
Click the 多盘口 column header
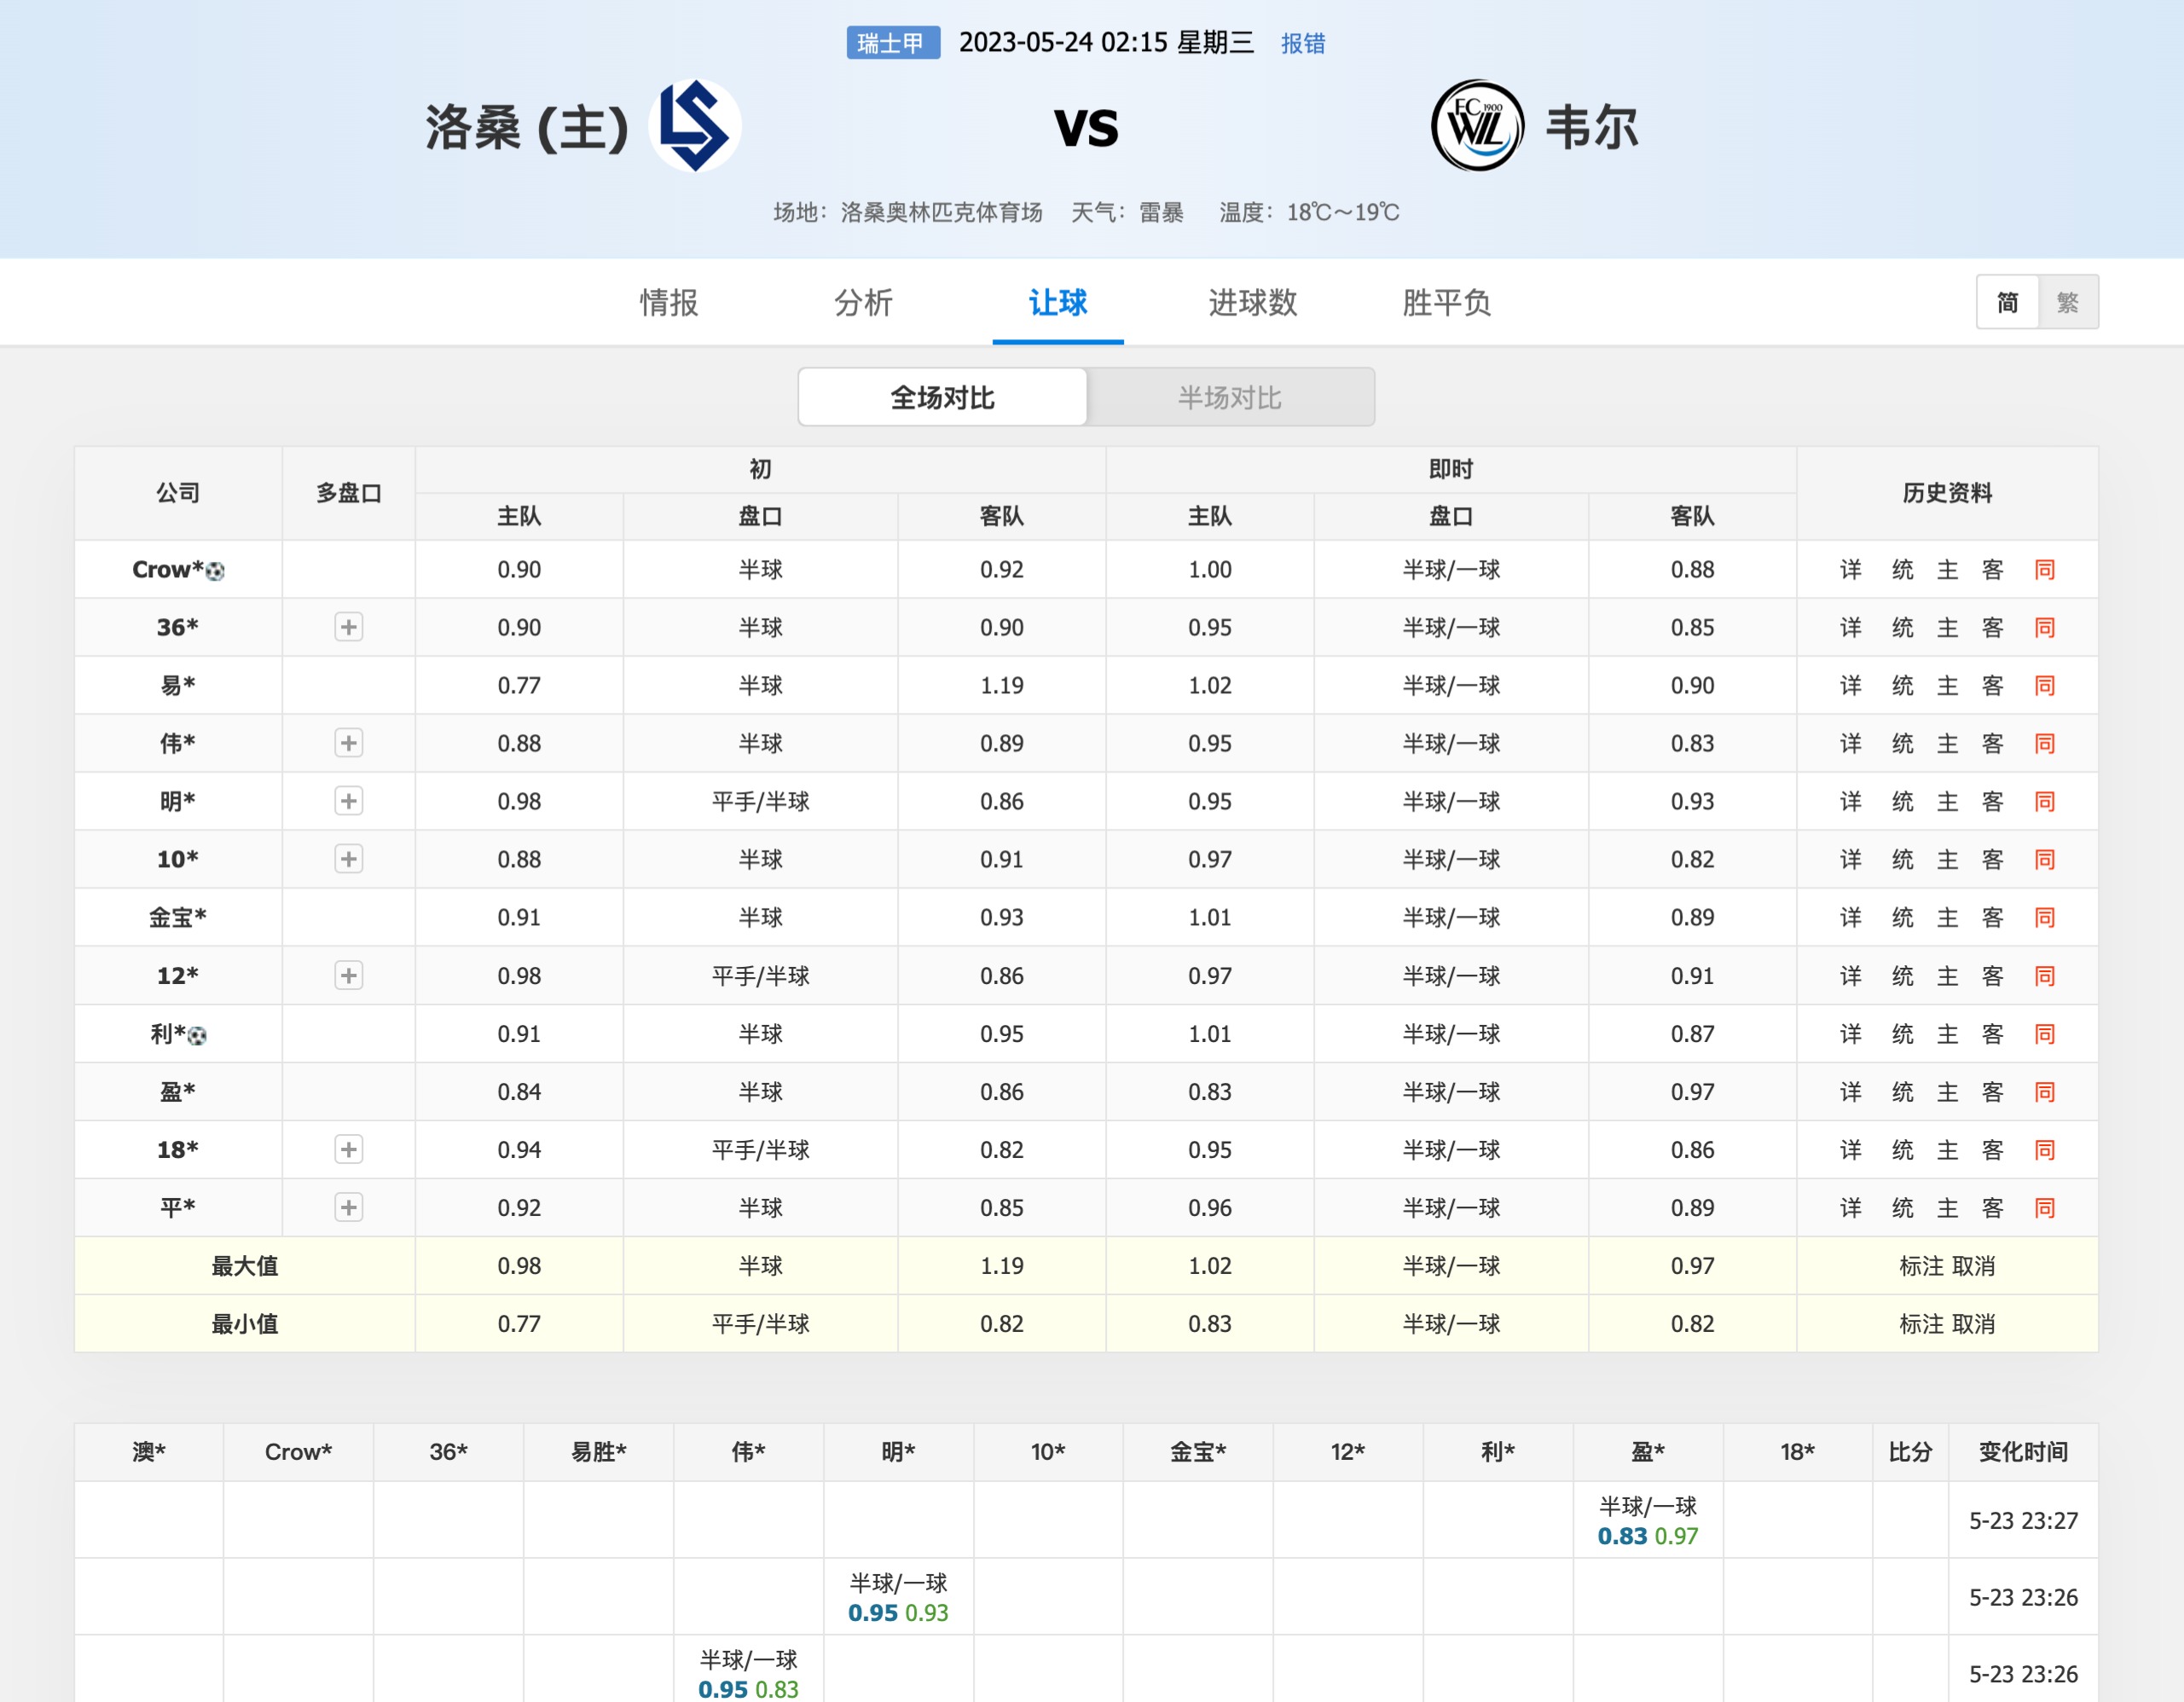[x=348, y=492]
